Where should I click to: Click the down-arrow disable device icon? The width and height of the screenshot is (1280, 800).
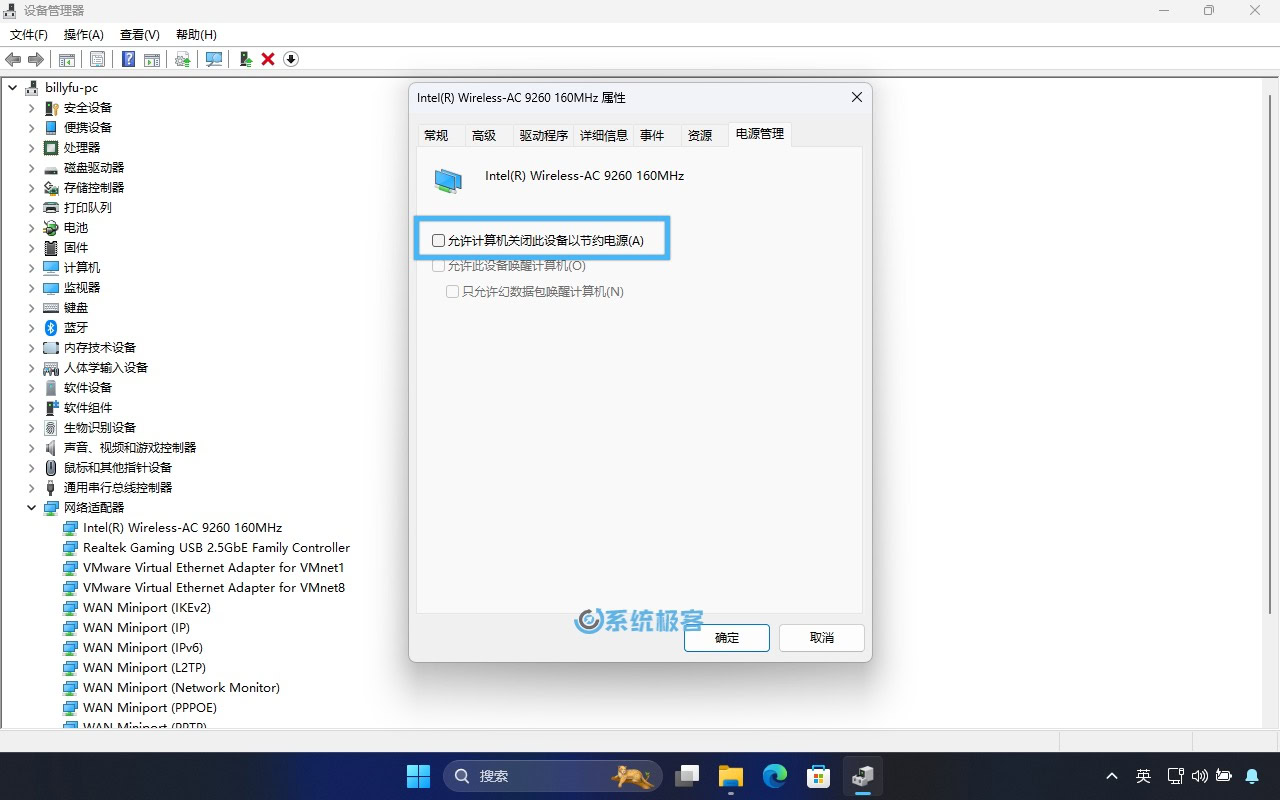(x=291, y=59)
